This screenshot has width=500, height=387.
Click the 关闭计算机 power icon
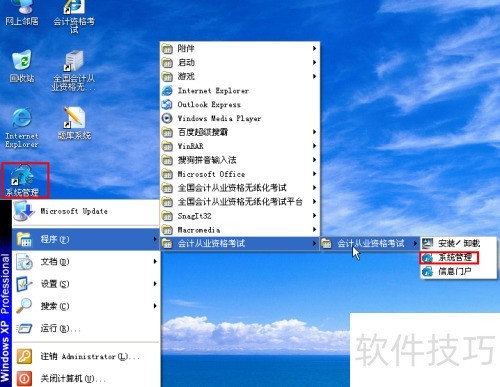(x=24, y=379)
